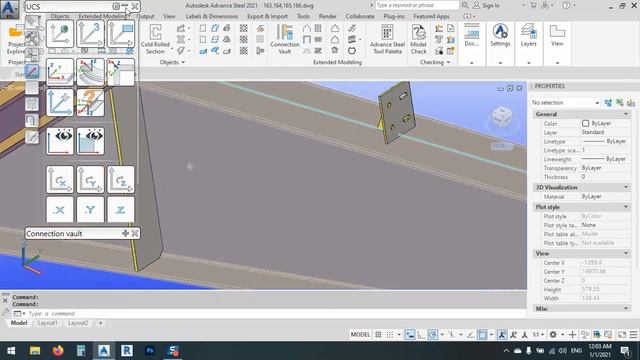The height and width of the screenshot is (360, 640).
Task: Expand the Connection vault palette plus button
Action: 125,233
